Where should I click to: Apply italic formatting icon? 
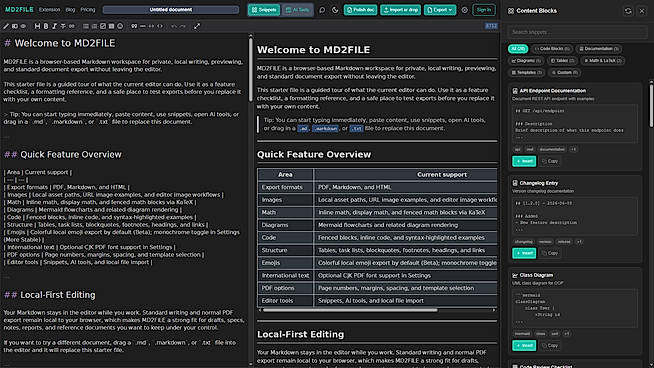click(x=54, y=26)
